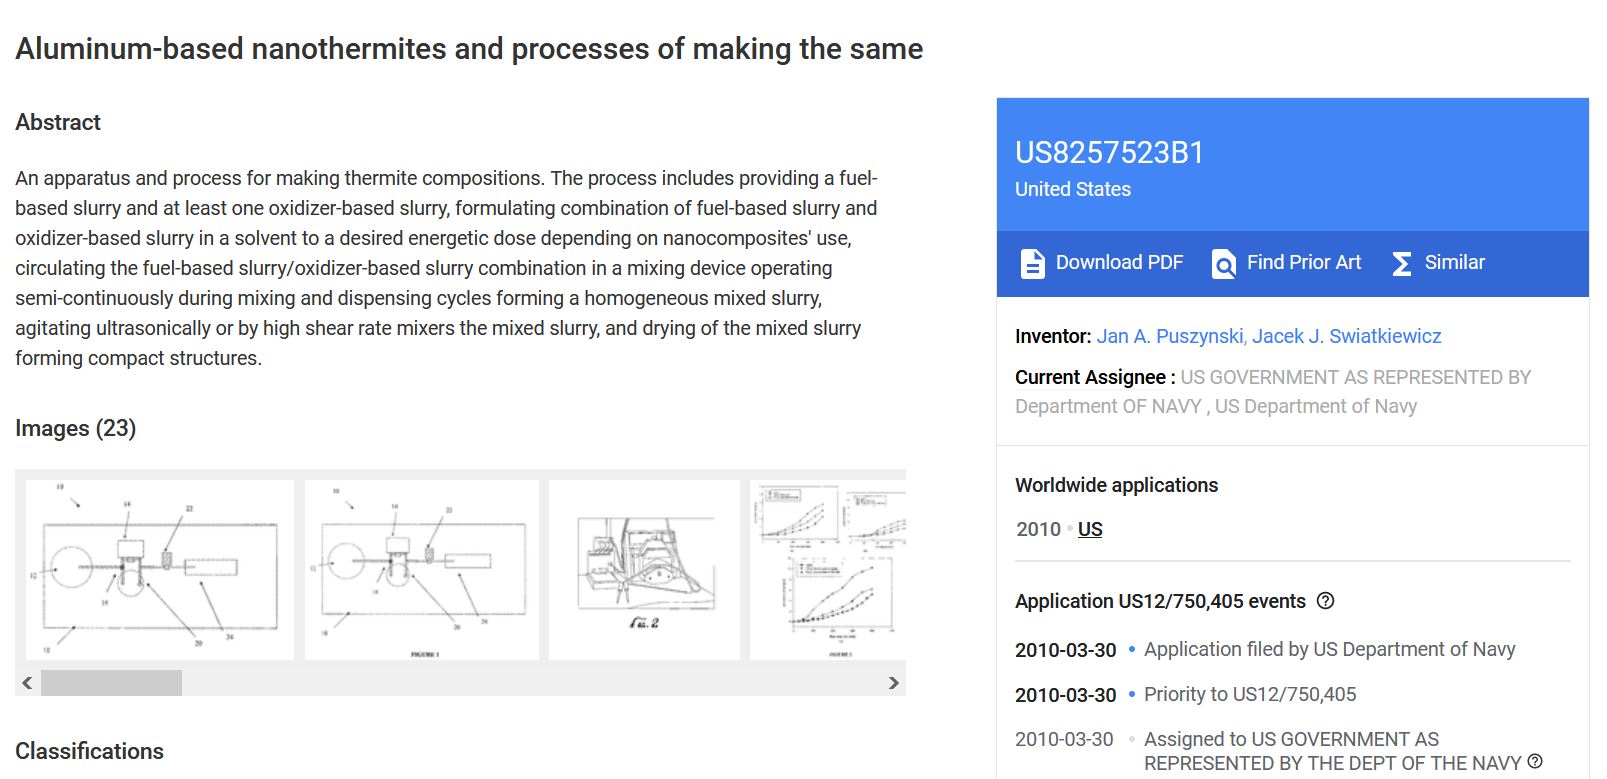This screenshot has height=779, width=1607.
Task: Open second thumbnail labeled Figure 1
Action: (x=422, y=569)
